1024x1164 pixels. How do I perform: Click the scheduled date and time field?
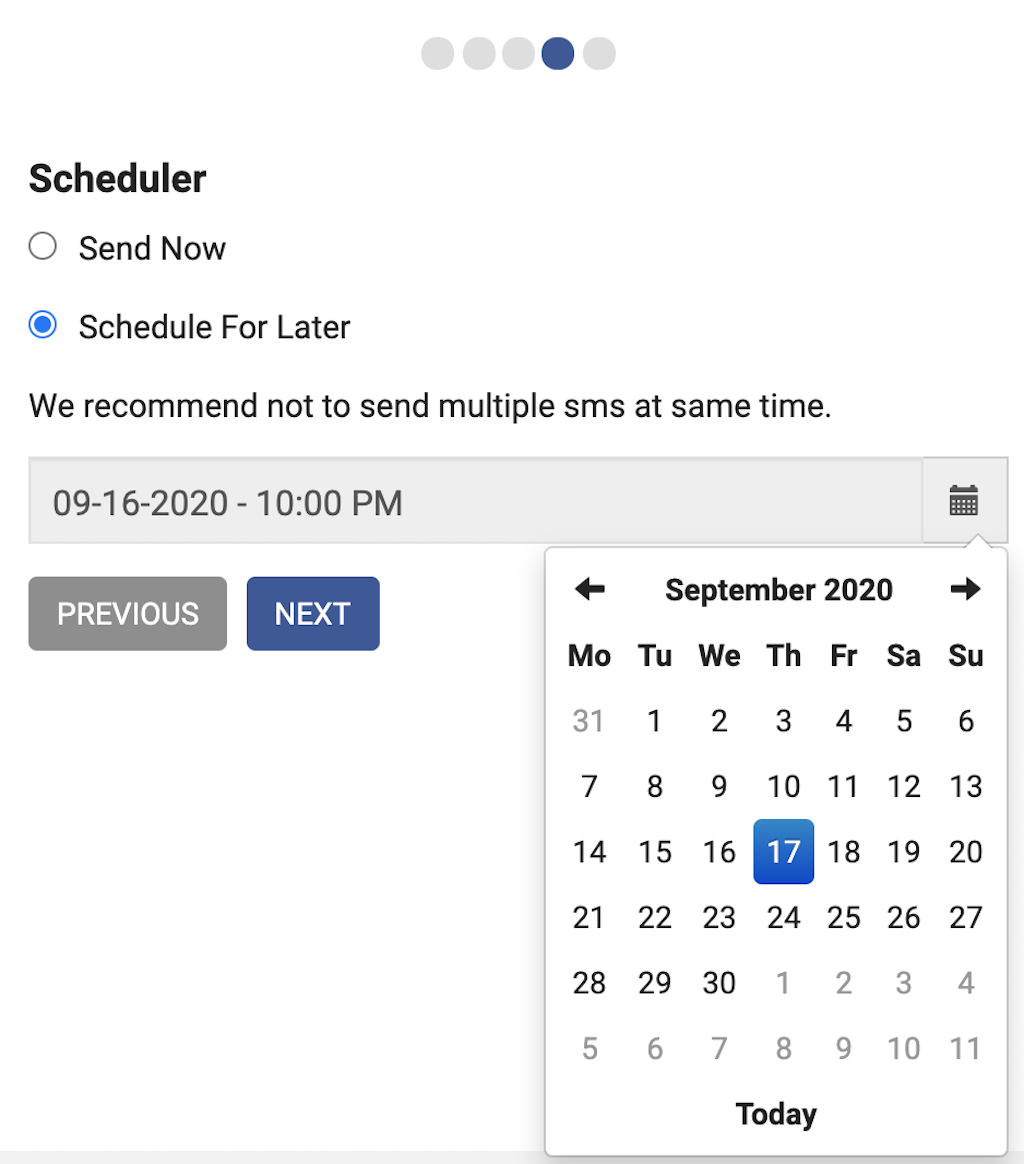point(475,501)
